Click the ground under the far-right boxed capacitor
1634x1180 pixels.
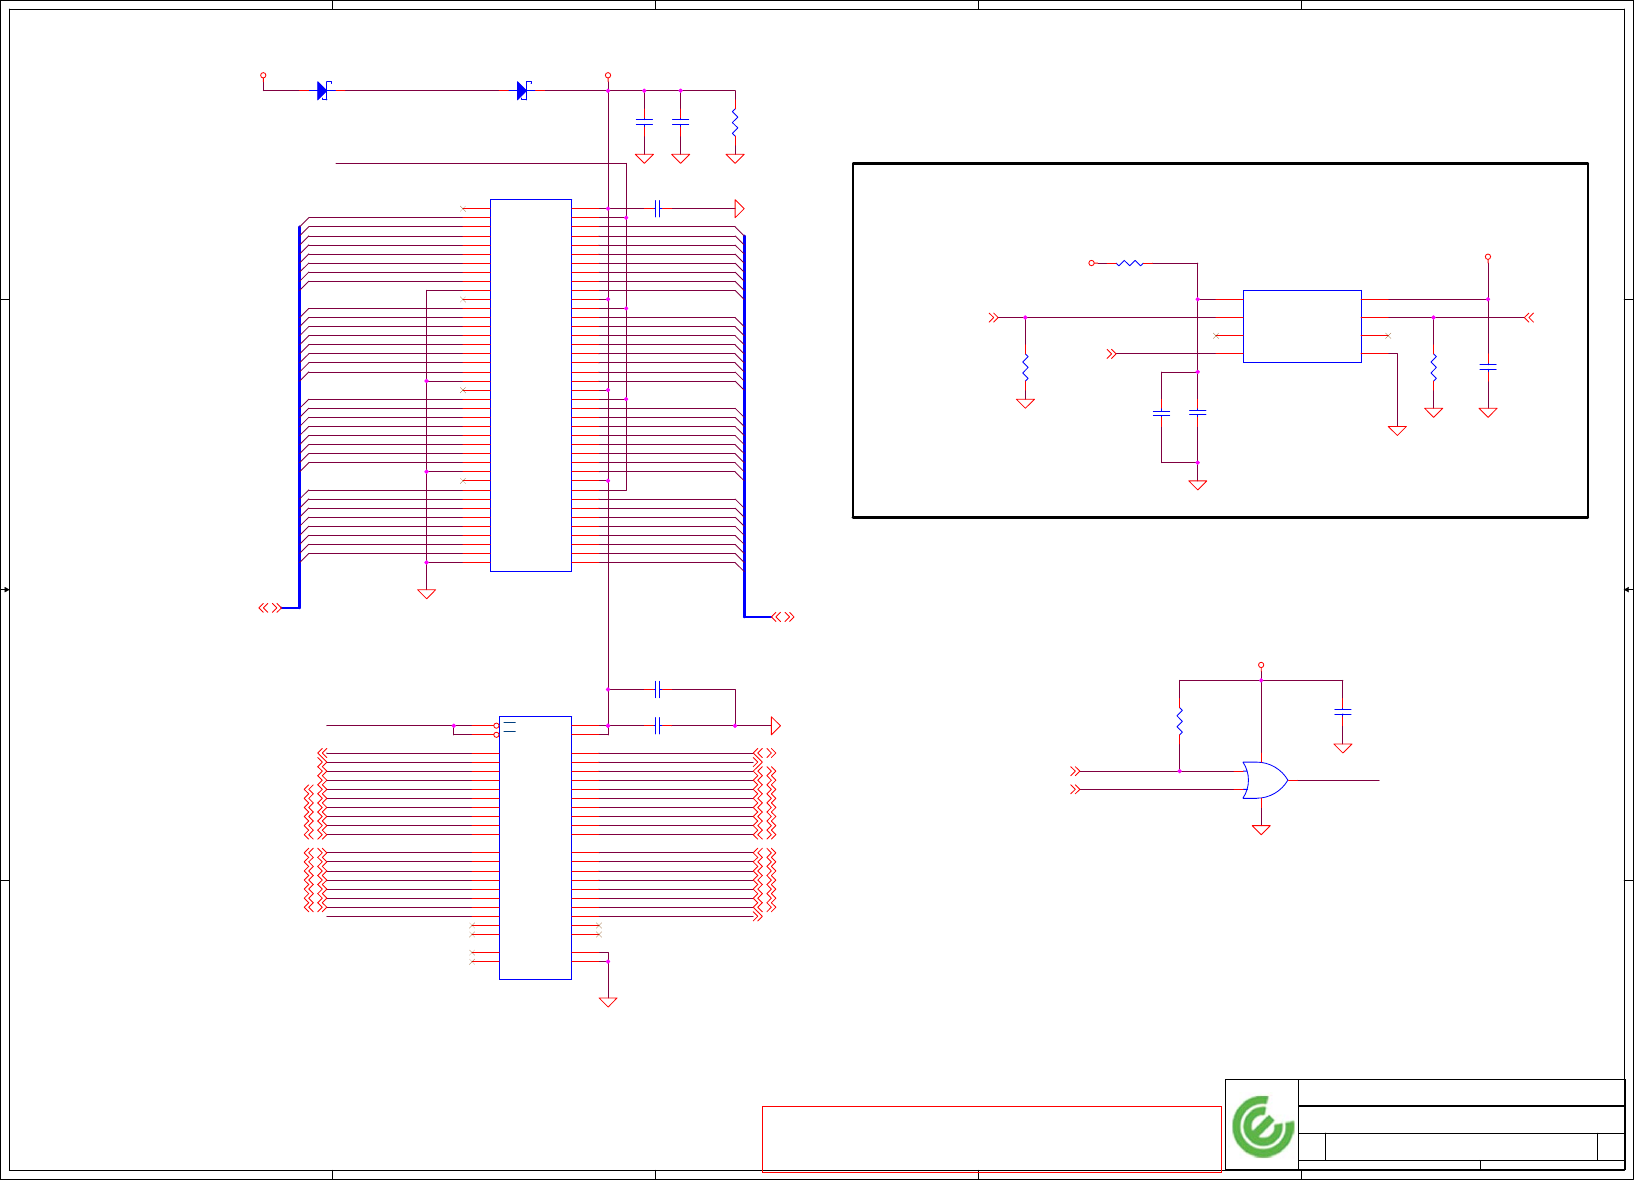(x=1488, y=412)
